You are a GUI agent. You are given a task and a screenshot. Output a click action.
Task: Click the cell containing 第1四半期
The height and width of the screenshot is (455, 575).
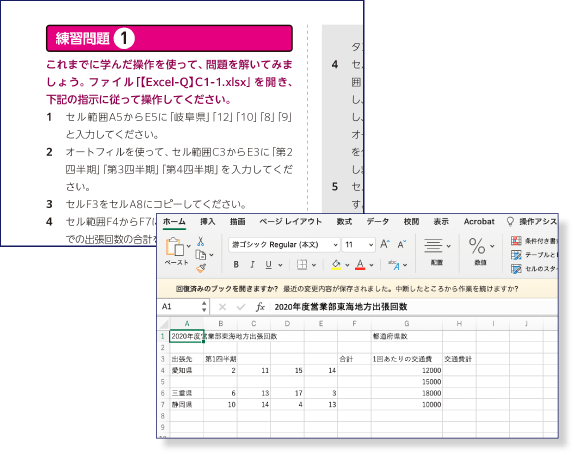tap(220, 359)
